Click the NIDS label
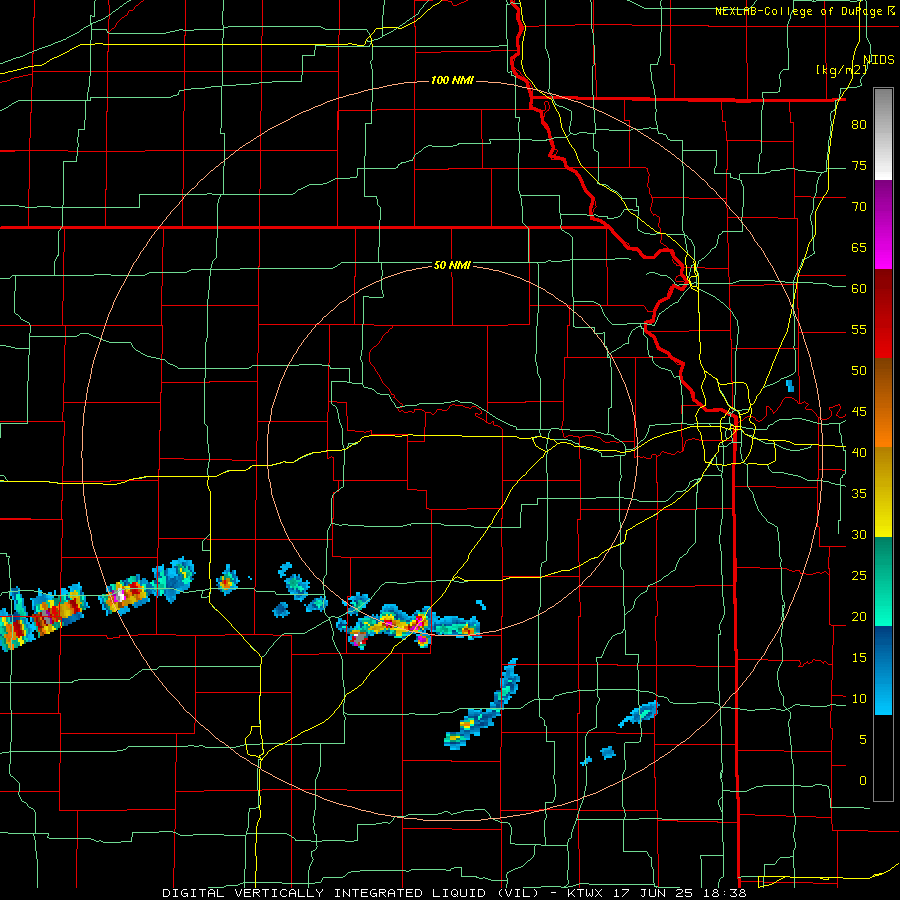 coord(879,59)
